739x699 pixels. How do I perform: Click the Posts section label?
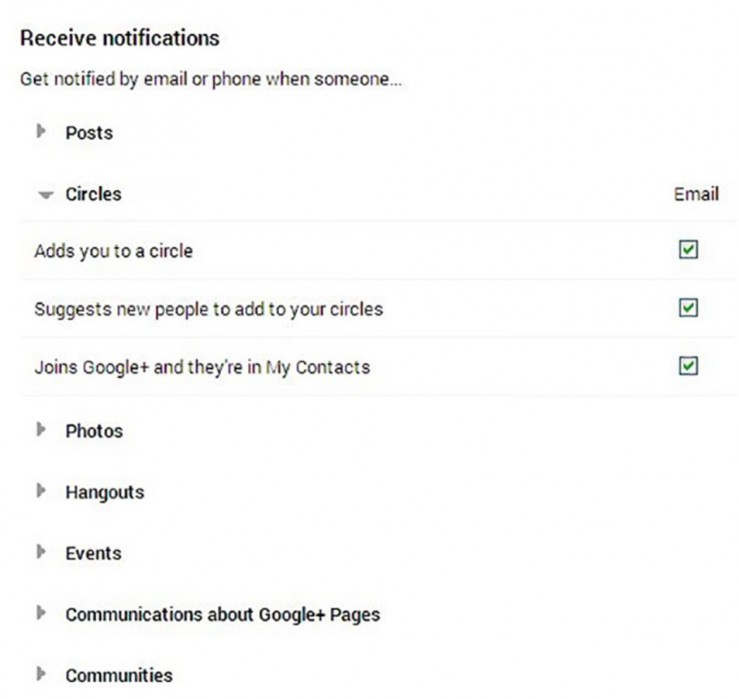coord(89,133)
